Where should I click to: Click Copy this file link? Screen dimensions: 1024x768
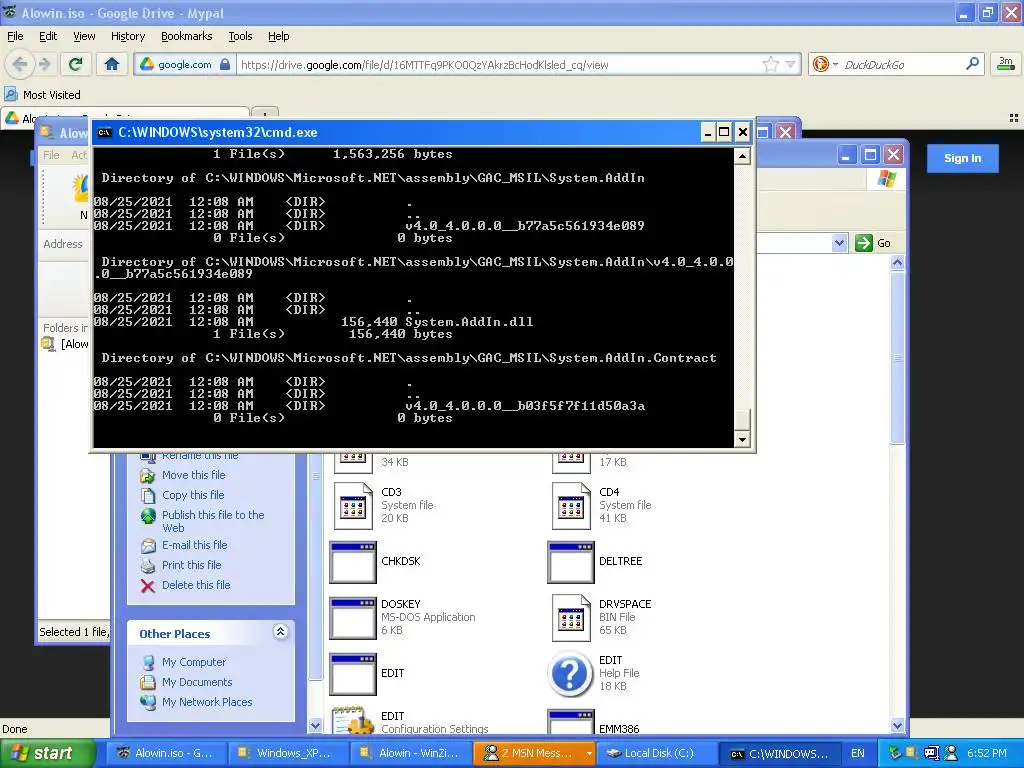(193, 495)
